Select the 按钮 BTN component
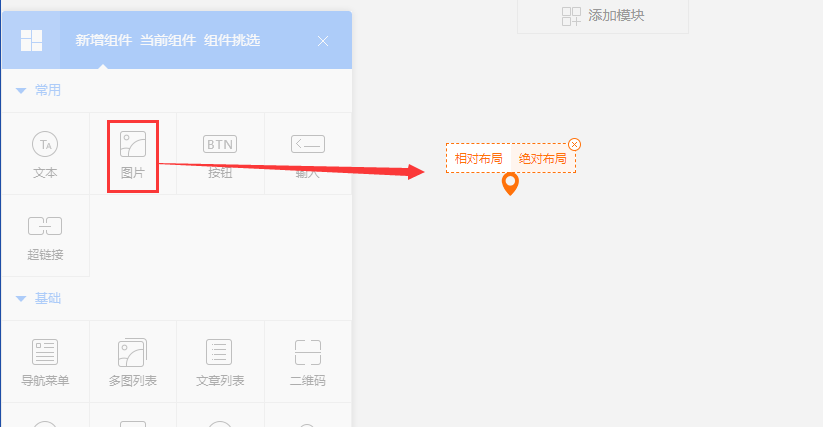 coord(220,154)
